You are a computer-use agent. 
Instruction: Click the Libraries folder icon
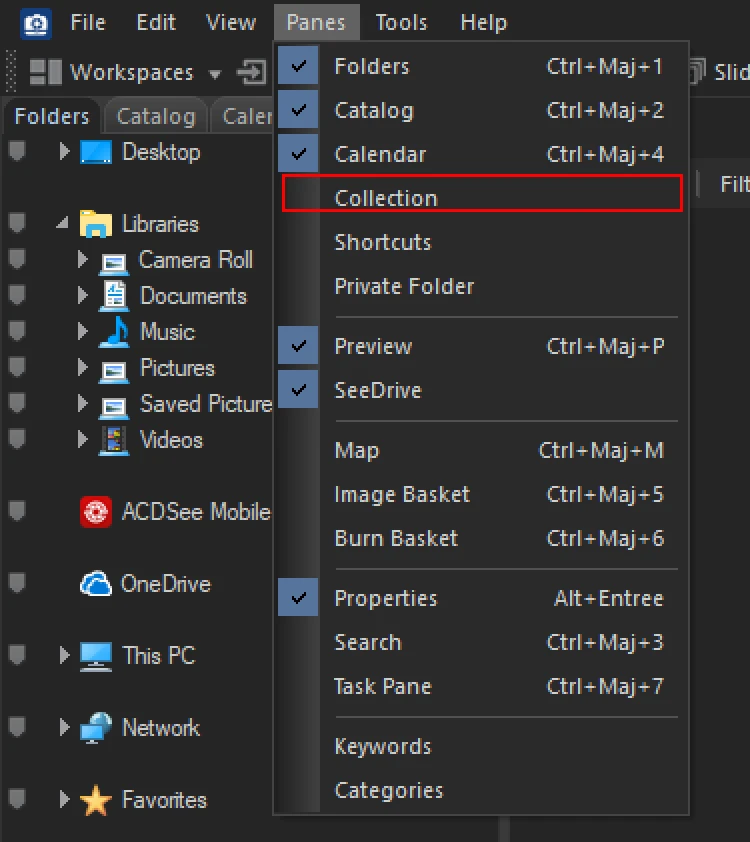pos(96,224)
